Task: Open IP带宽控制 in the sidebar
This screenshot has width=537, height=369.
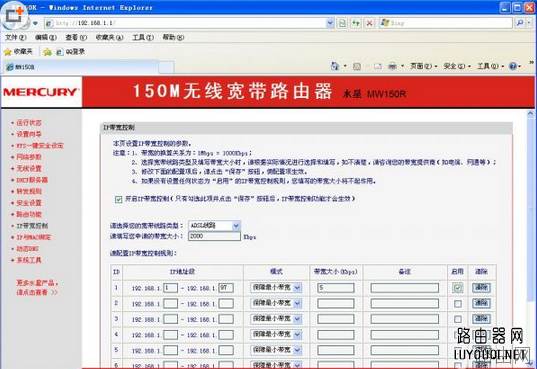Action: pyautogui.click(x=32, y=226)
